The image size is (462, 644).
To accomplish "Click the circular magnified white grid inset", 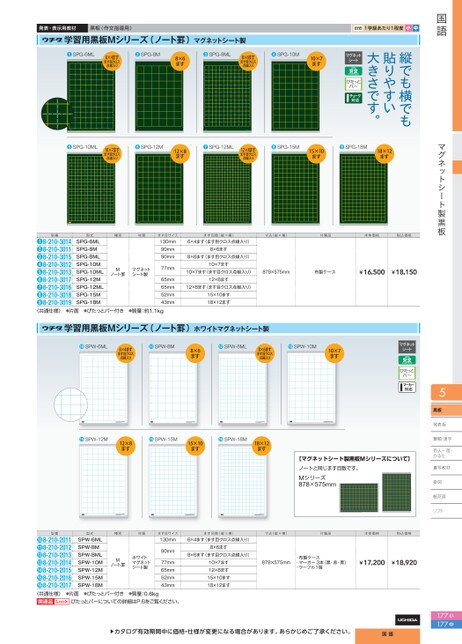I will (71, 404).
